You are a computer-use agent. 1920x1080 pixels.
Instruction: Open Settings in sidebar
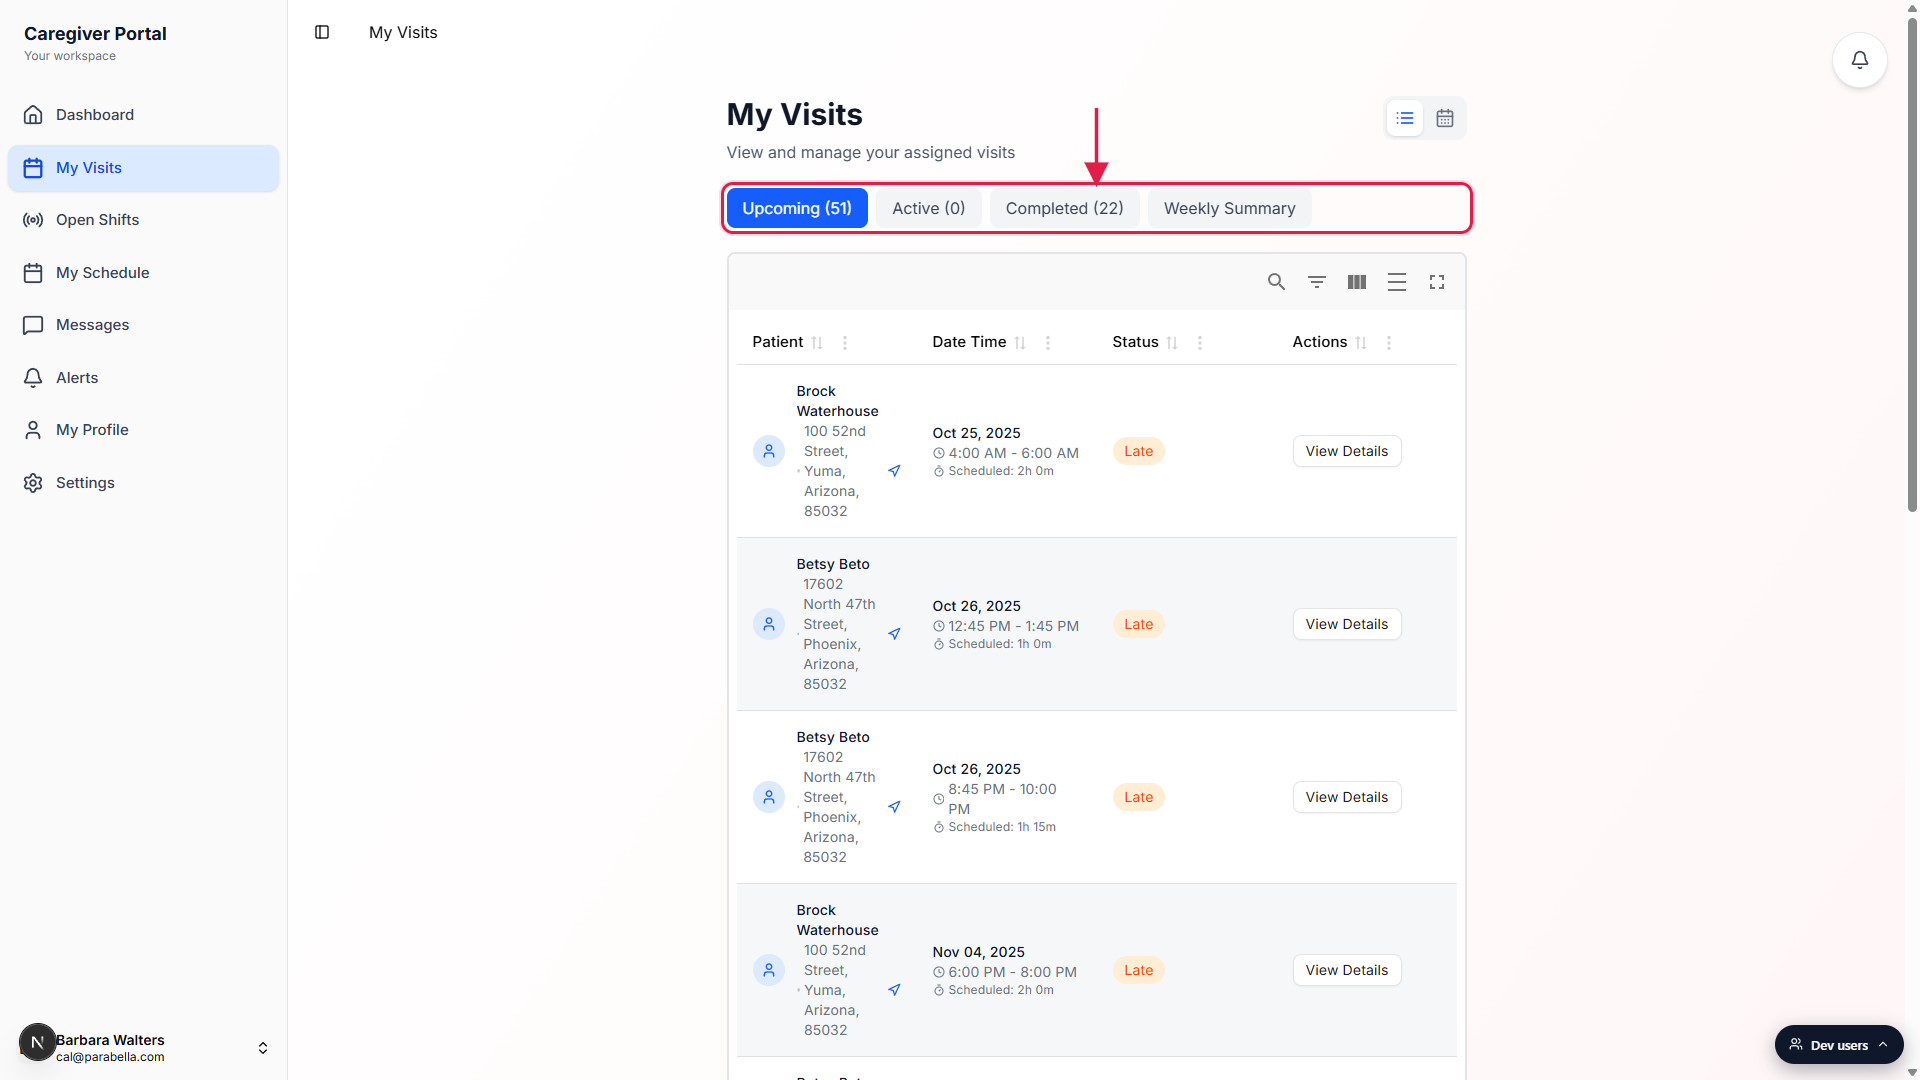(x=143, y=483)
